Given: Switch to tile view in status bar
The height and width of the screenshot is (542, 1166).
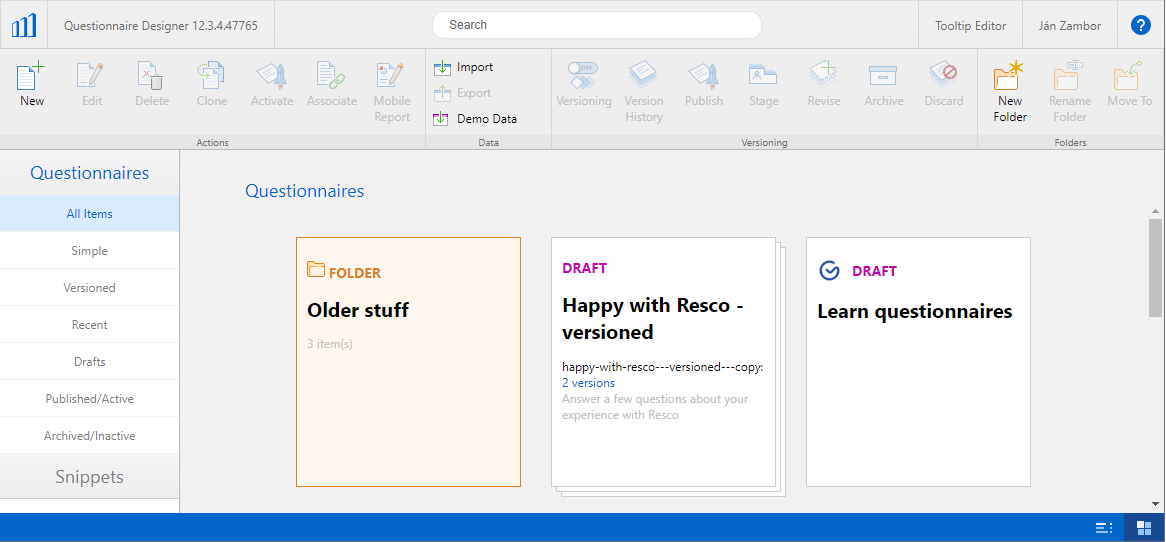Looking at the screenshot, I should click(1144, 527).
